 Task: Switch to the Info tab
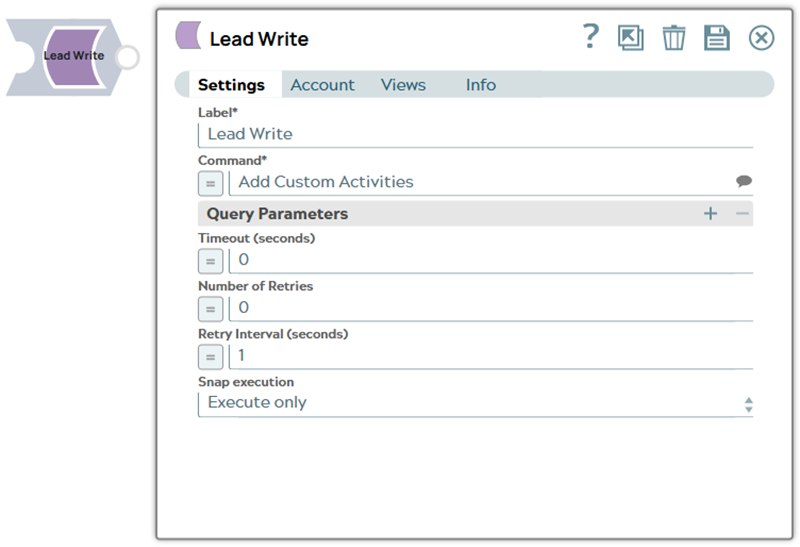pos(481,85)
